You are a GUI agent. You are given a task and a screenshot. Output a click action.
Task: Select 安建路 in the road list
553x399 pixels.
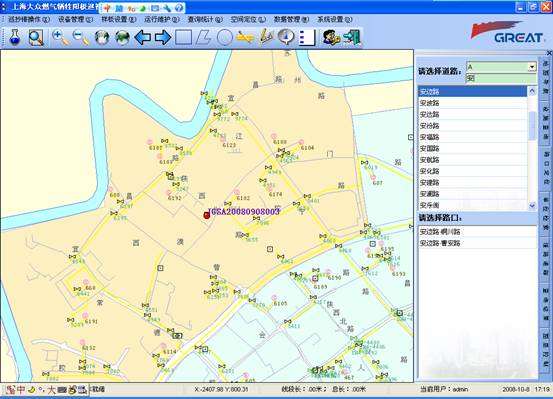[473, 182]
